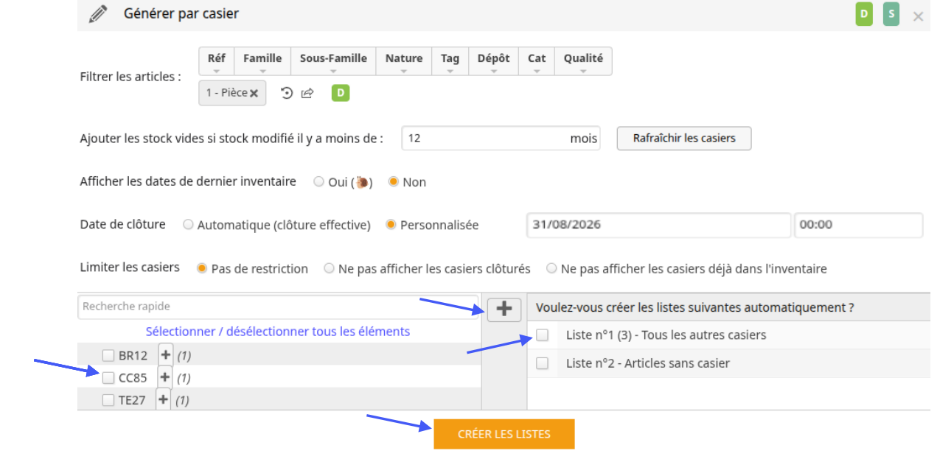Screen dimensions: 932x454
Task: Select Ne pas afficher les casiers clôturés
Action: point(329,269)
